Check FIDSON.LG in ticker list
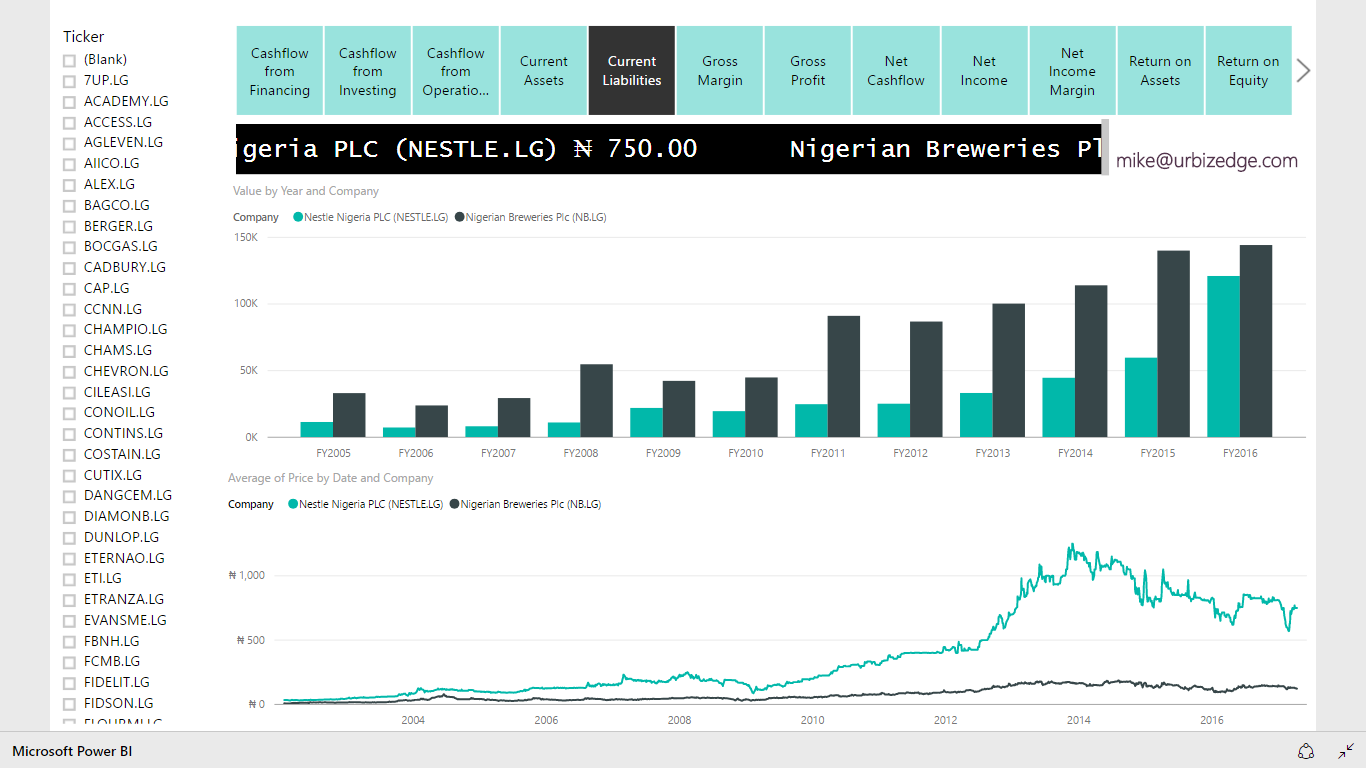1366x768 pixels. tap(69, 704)
